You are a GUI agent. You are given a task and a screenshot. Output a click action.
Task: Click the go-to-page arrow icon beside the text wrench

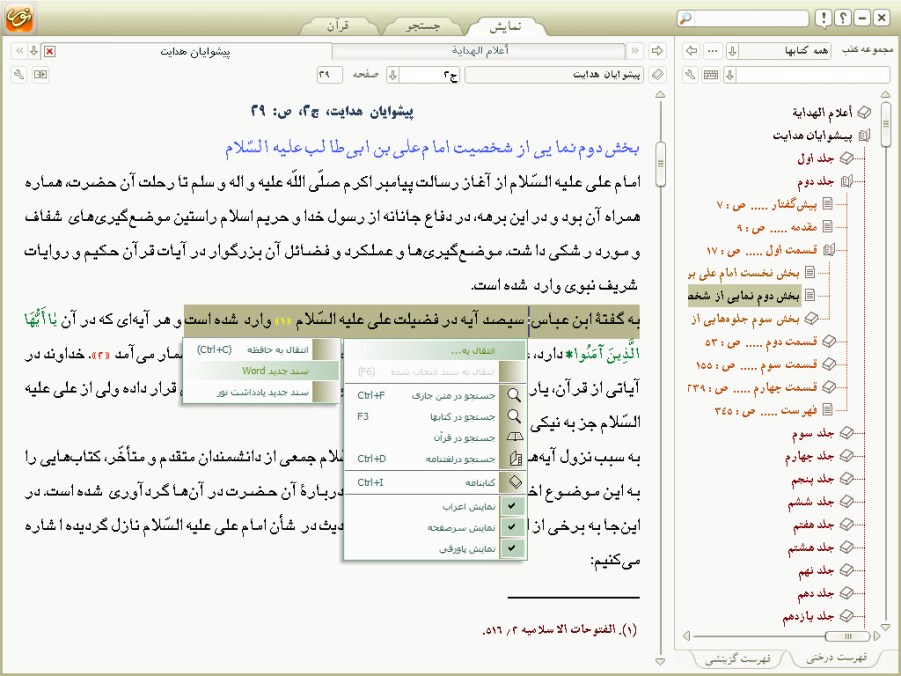pyautogui.click(x=40, y=75)
